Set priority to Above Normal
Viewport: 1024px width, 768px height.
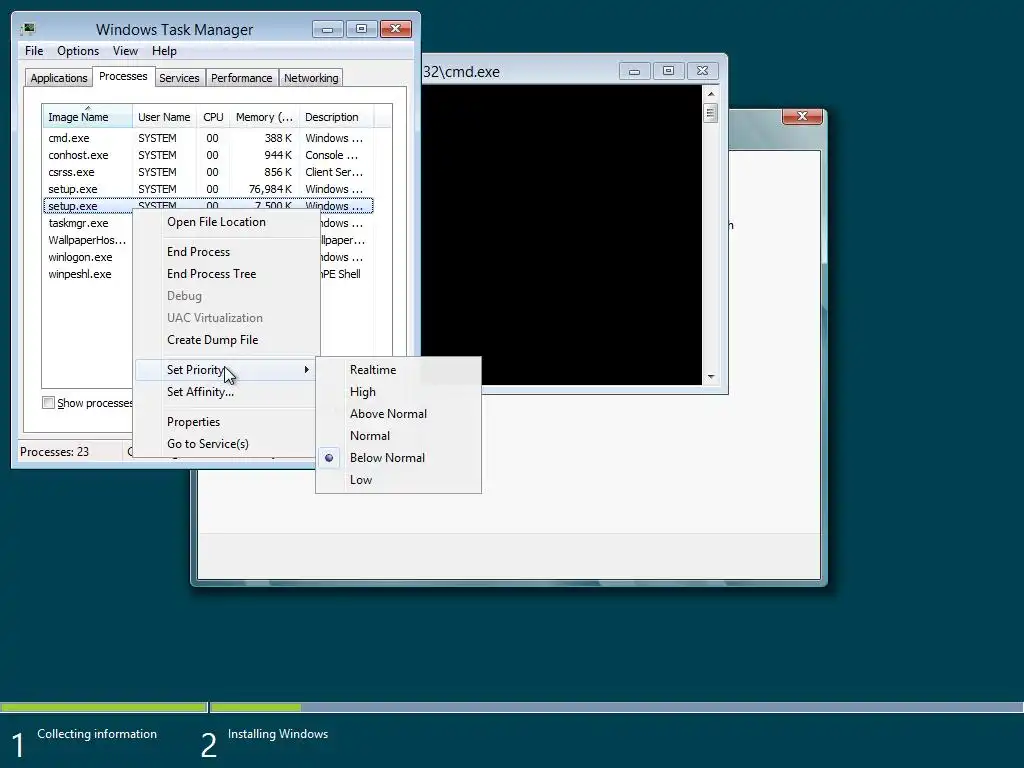pos(398,413)
